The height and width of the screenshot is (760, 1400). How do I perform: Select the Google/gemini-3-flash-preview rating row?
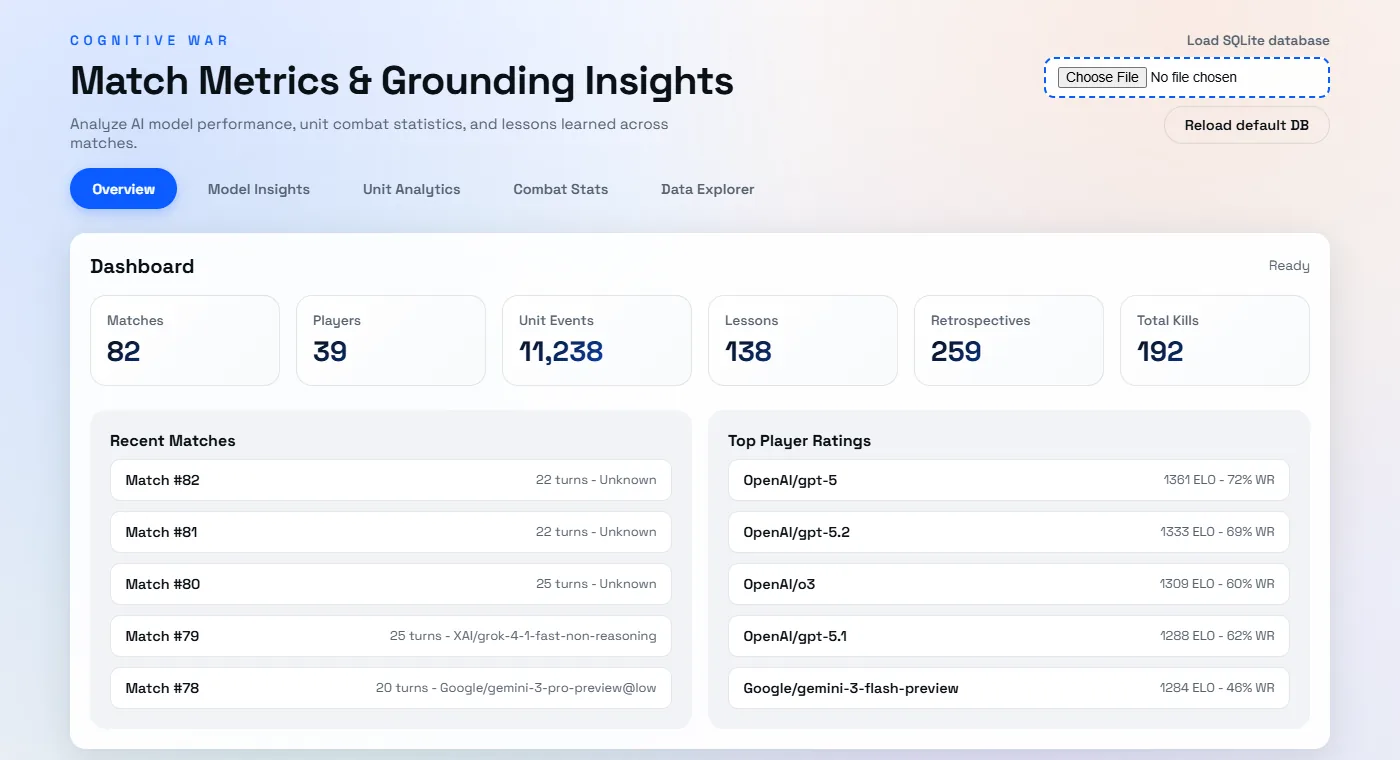1009,688
